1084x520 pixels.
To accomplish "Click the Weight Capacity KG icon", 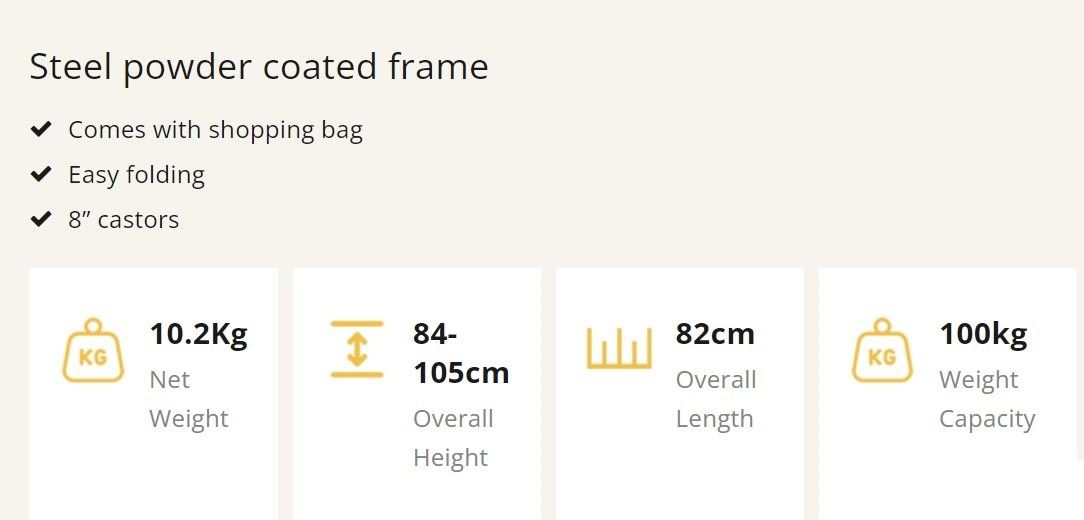I will [x=882, y=350].
